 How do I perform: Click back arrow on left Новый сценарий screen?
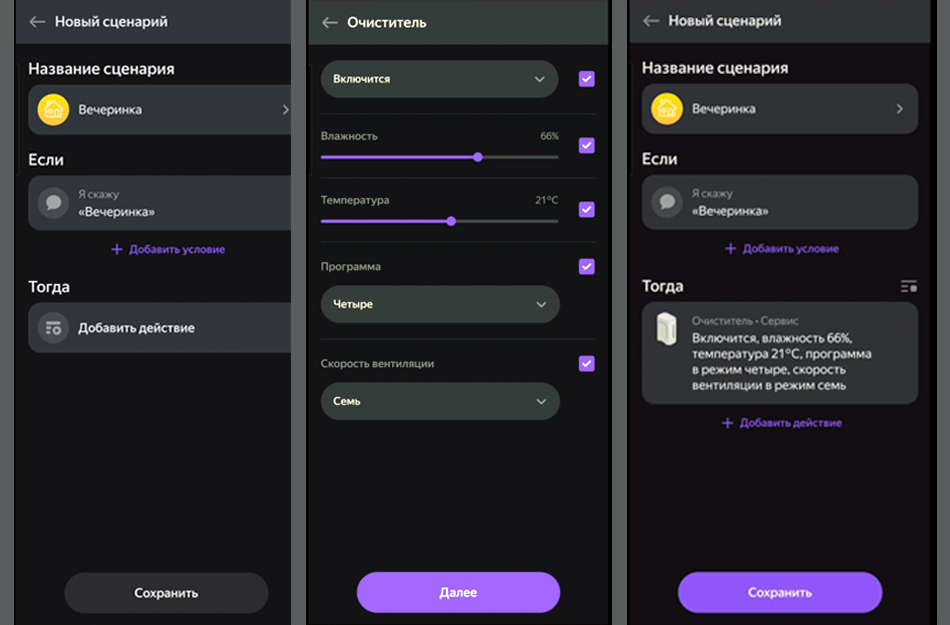tap(37, 21)
